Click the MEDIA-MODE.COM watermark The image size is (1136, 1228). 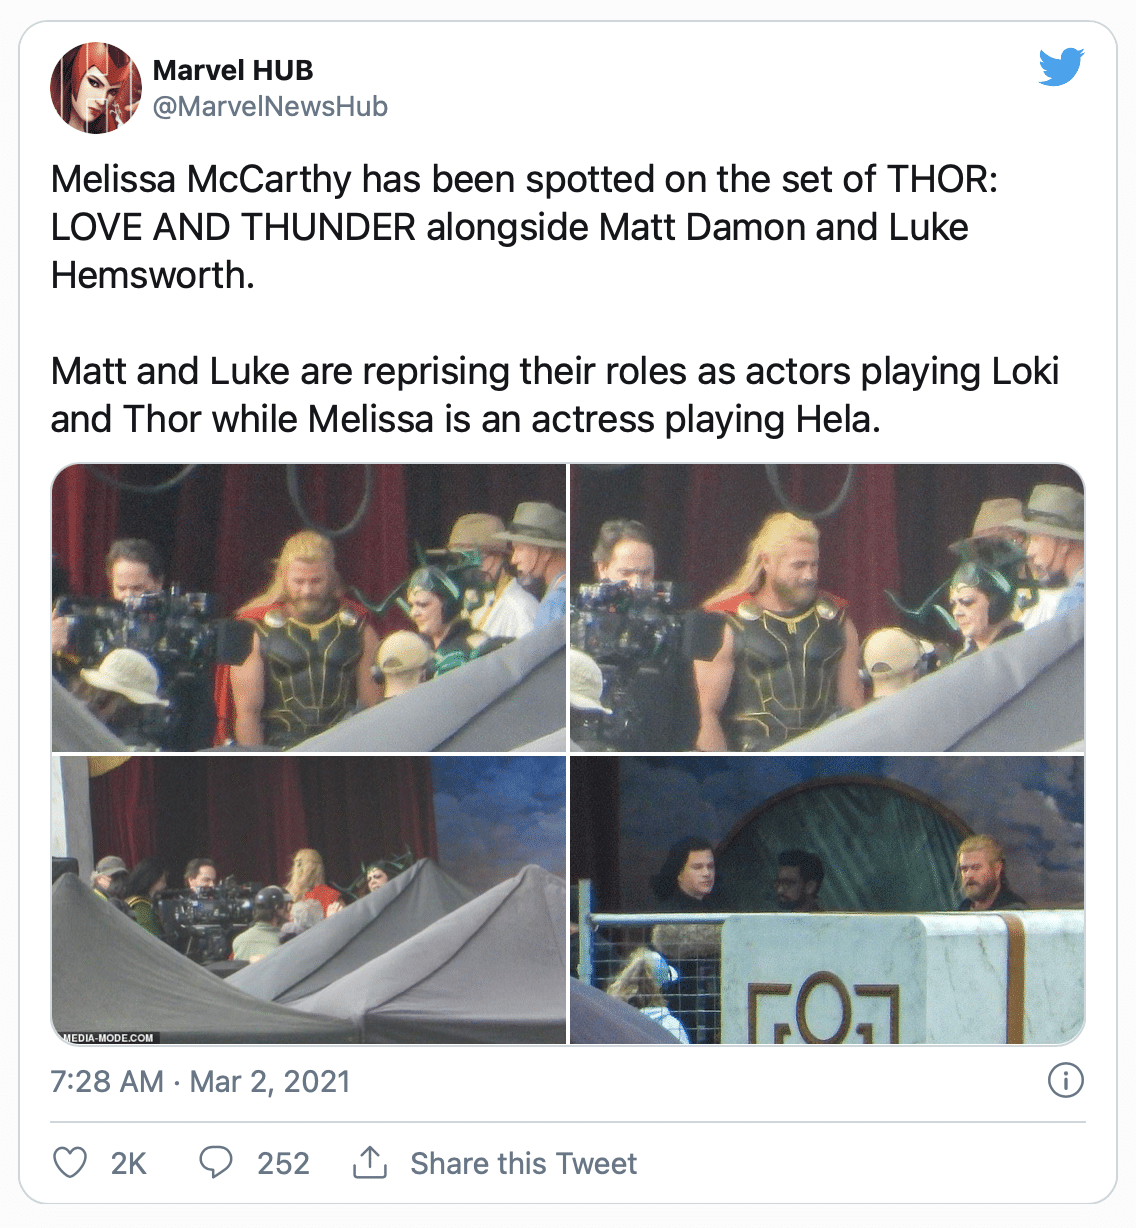tap(108, 1037)
